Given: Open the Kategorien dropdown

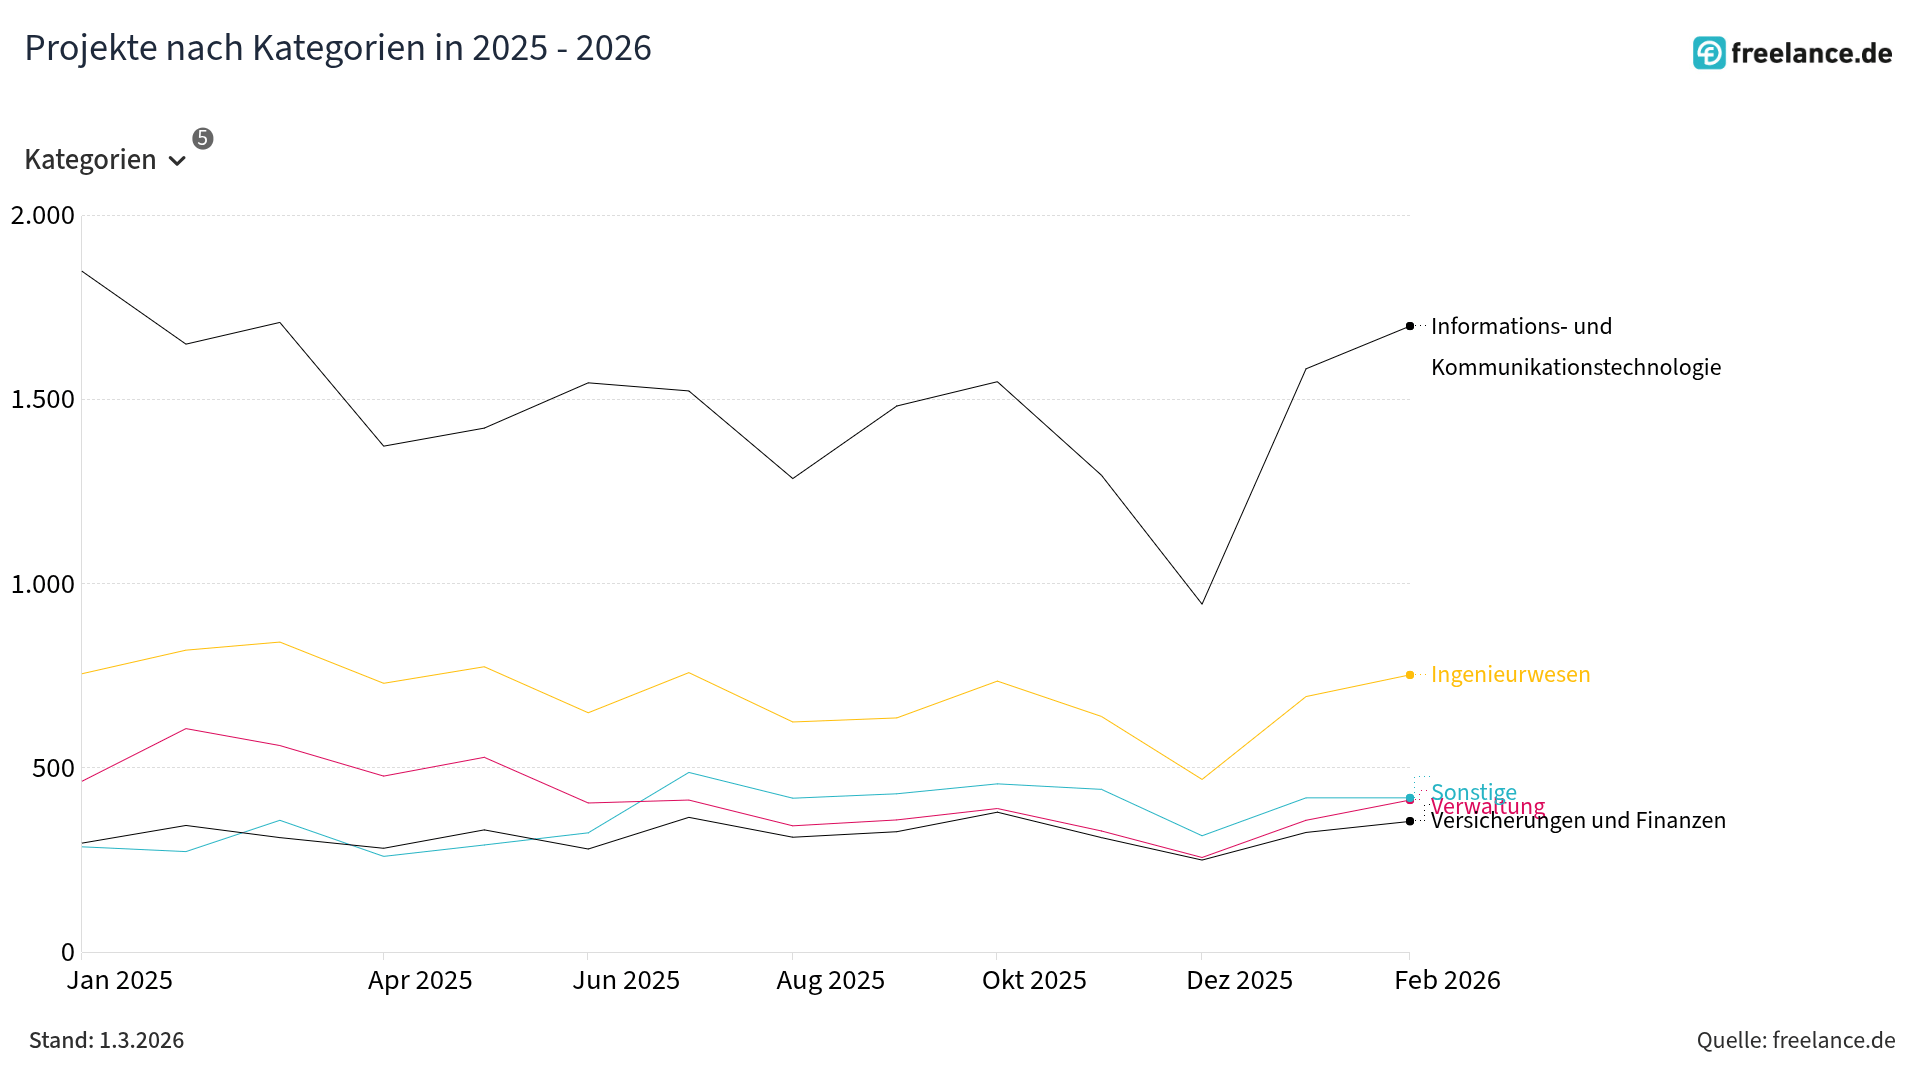Looking at the screenshot, I should (91, 160).
